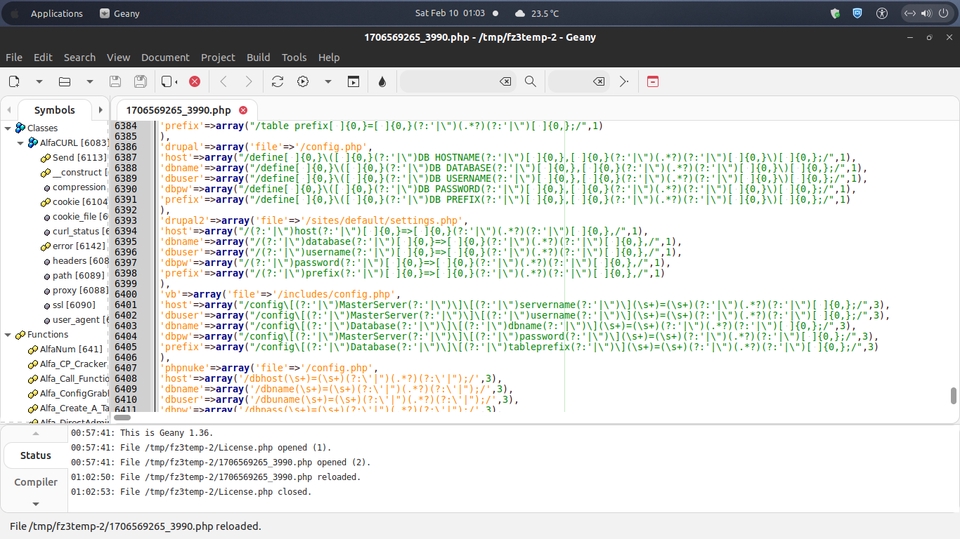Viewport: 960px width, 539px height.
Task: Revert the current file toolbar icon
Action: 169,81
